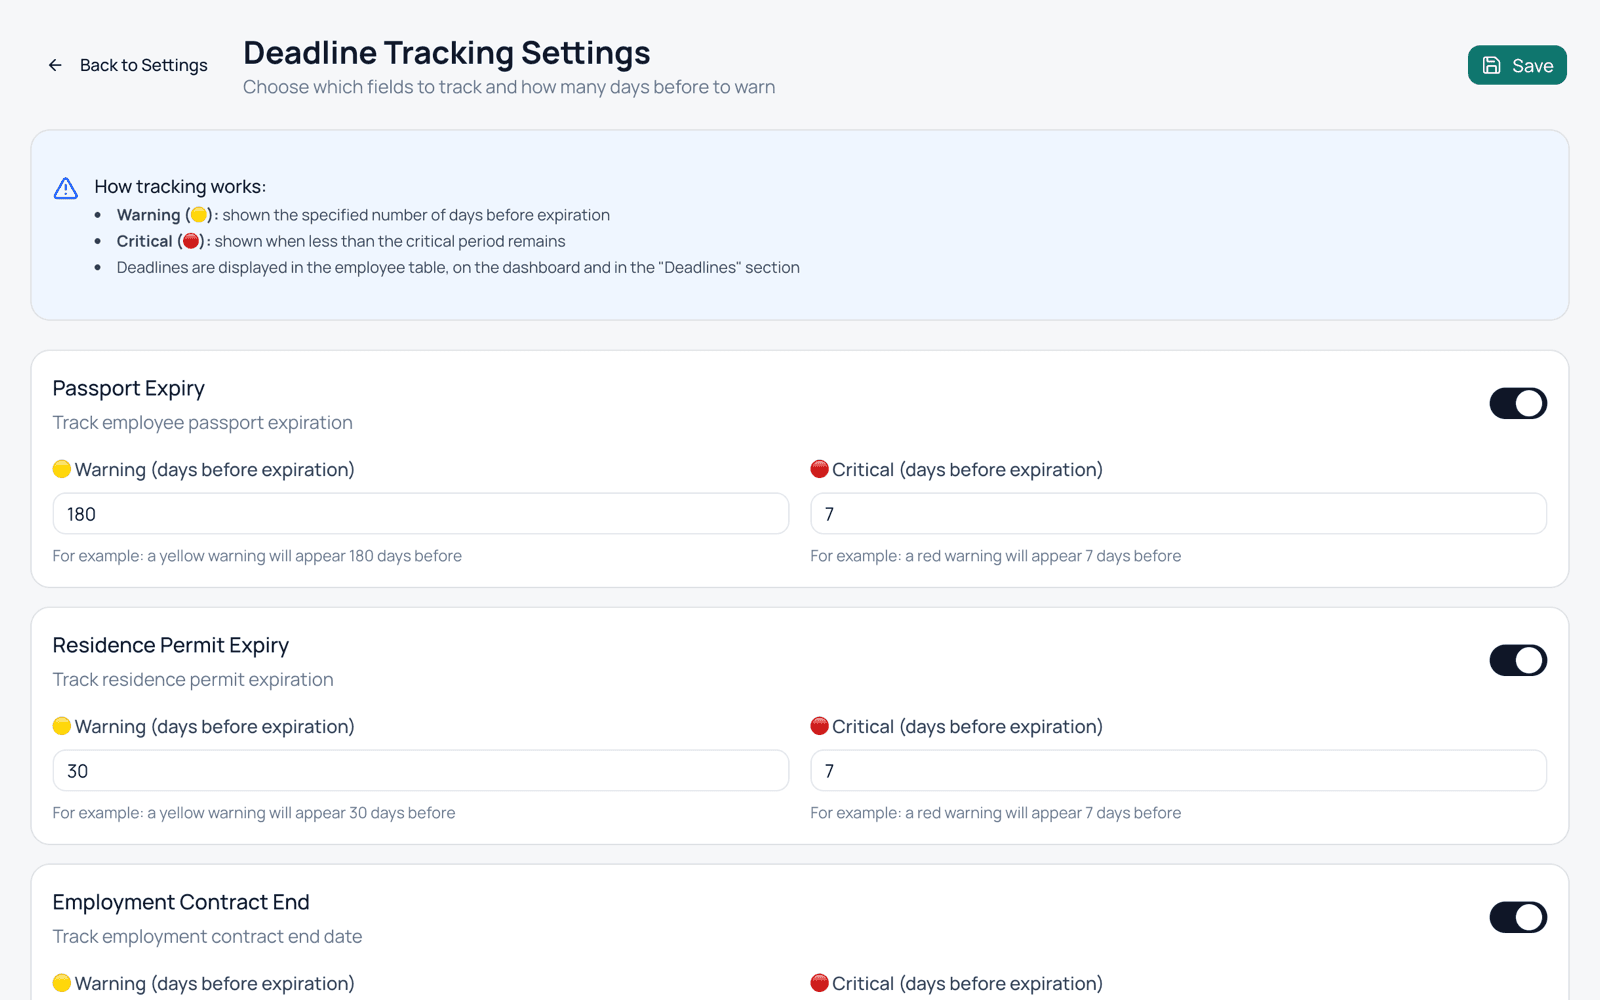Click 'Track residence permit expiration' description
This screenshot has height=1000, width=1600.
click(x=193, y=680)
